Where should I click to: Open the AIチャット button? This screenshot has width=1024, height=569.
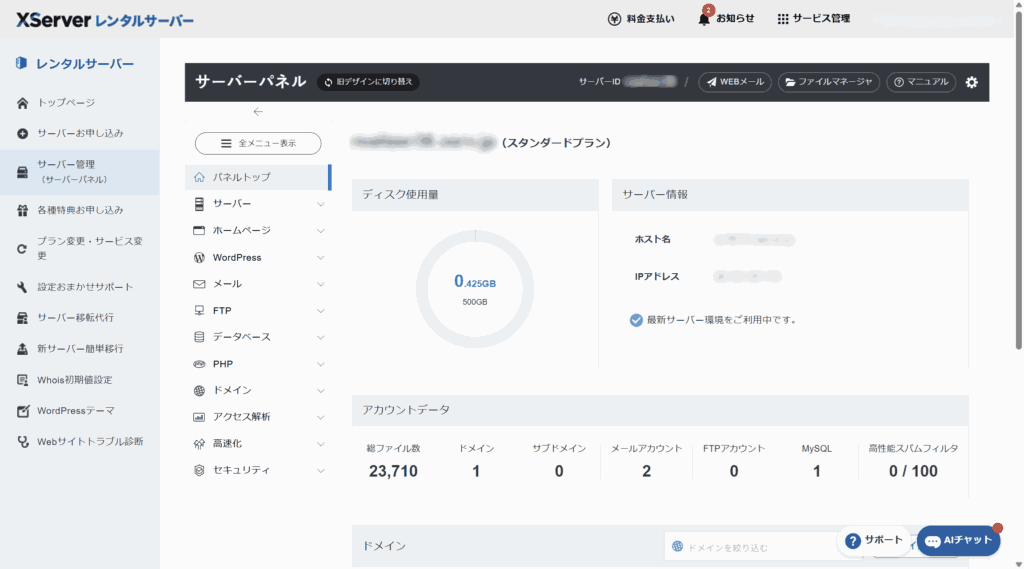[958, 540]
